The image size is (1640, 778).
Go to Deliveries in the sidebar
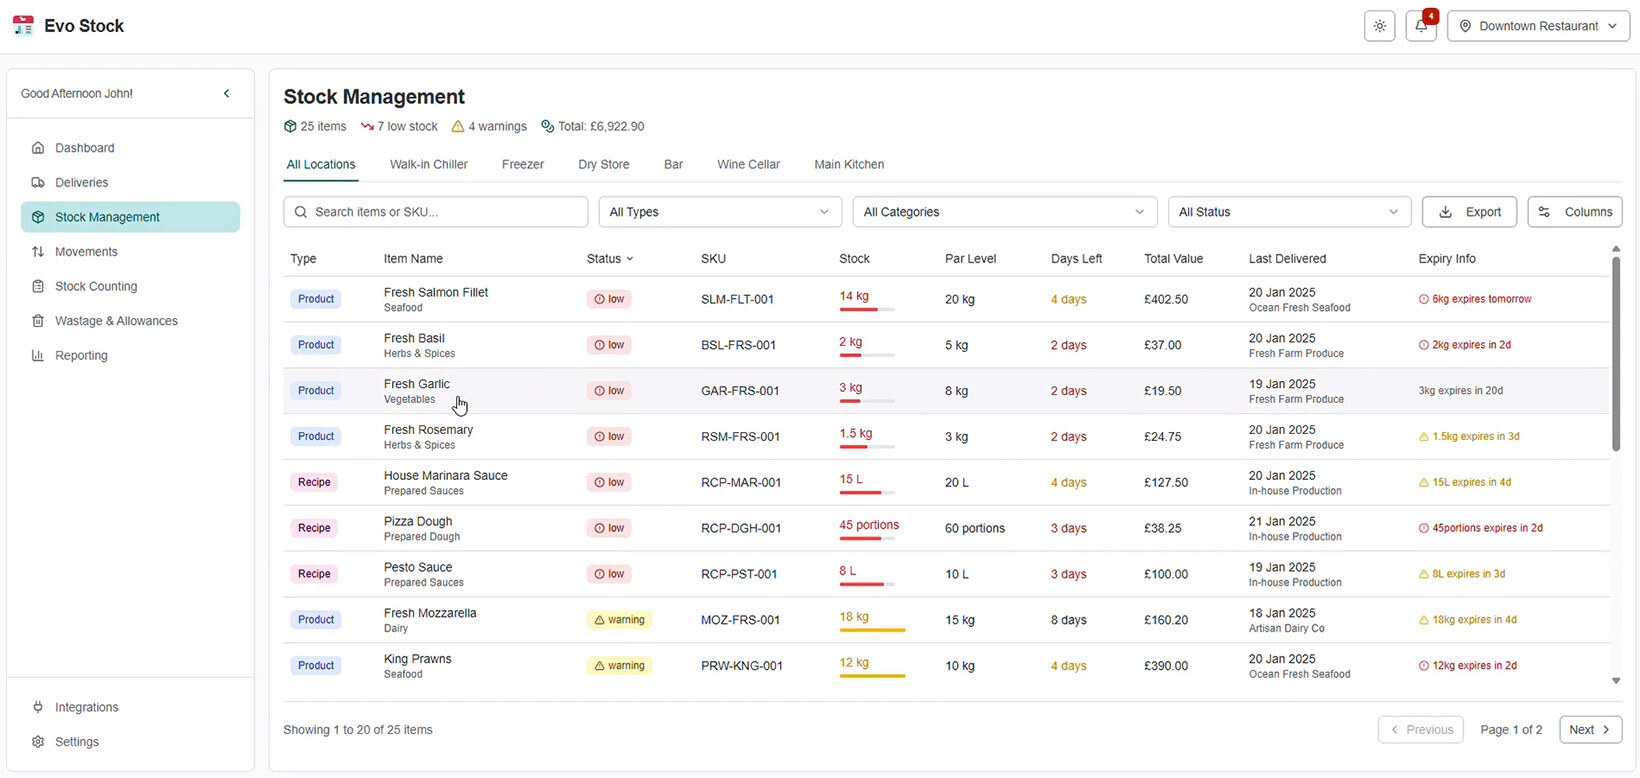tap(81, 182)
